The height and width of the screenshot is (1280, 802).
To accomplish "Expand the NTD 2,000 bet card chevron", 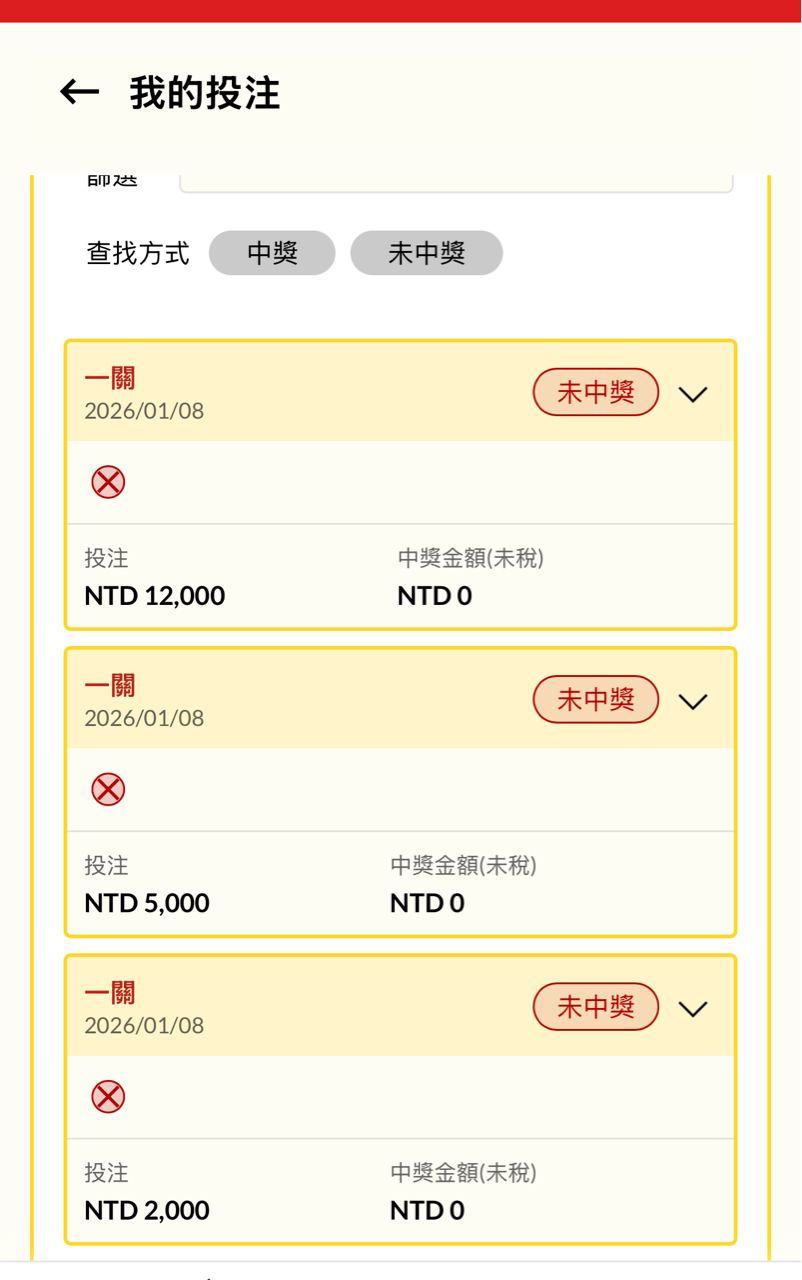I will pos(692,1007).
